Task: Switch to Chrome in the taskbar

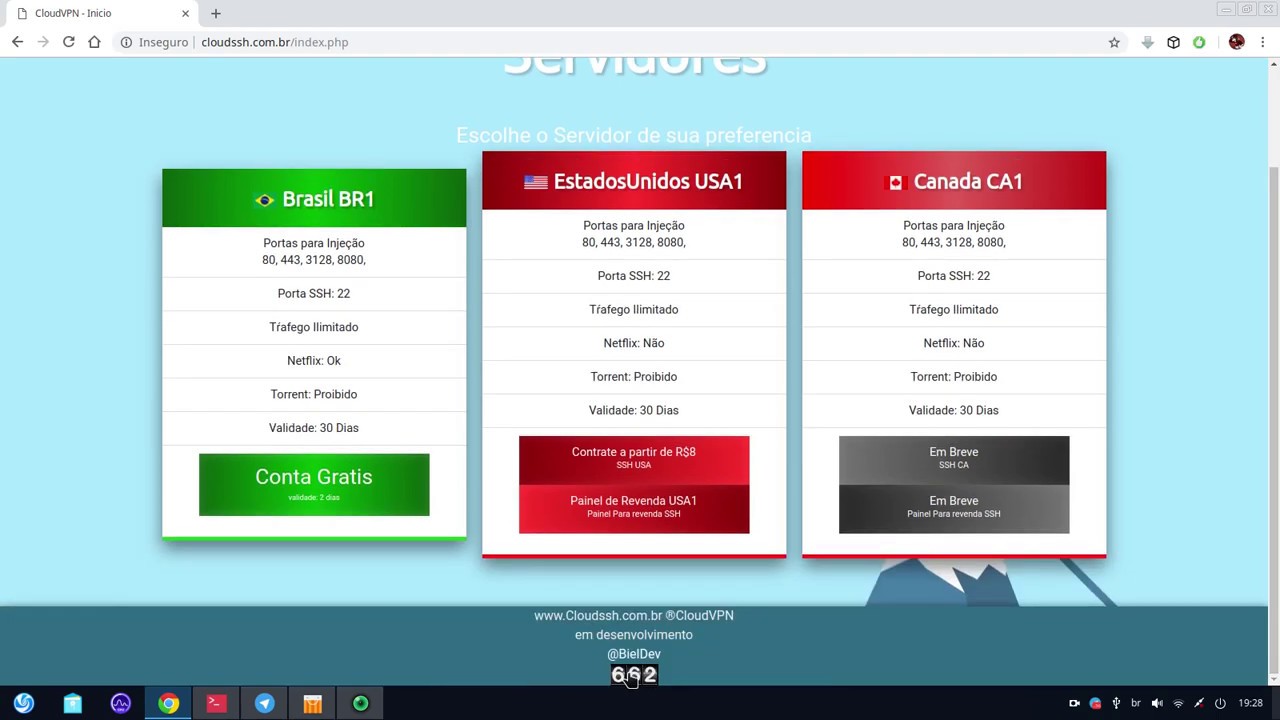Action: [168, 704]
